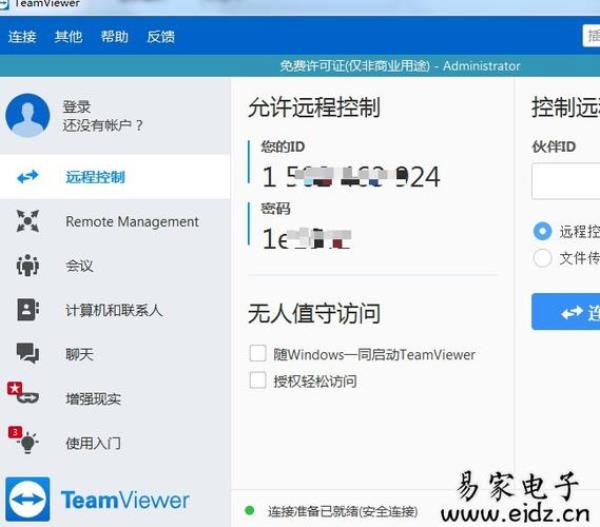This screenshot has width=600, height=527.
Task: Open the 连接 menu
Action: 22,37
